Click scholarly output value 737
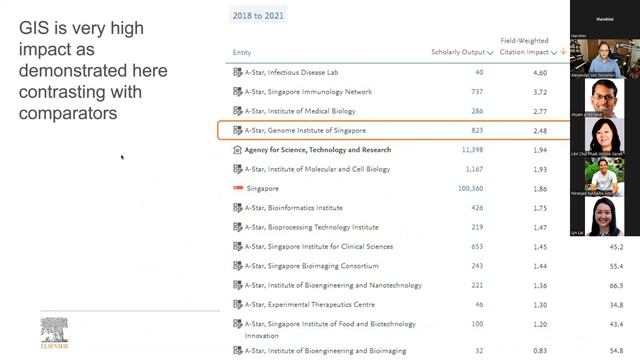Viewport: 640px width, 360px height. point(477,92)
